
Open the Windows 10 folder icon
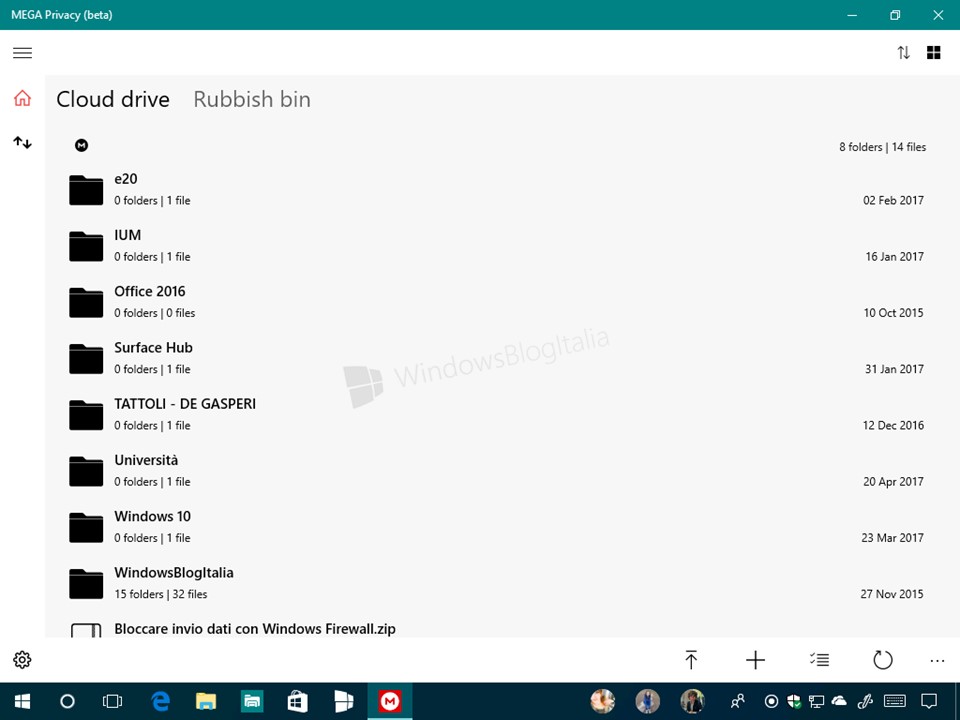tap(86, 528)
